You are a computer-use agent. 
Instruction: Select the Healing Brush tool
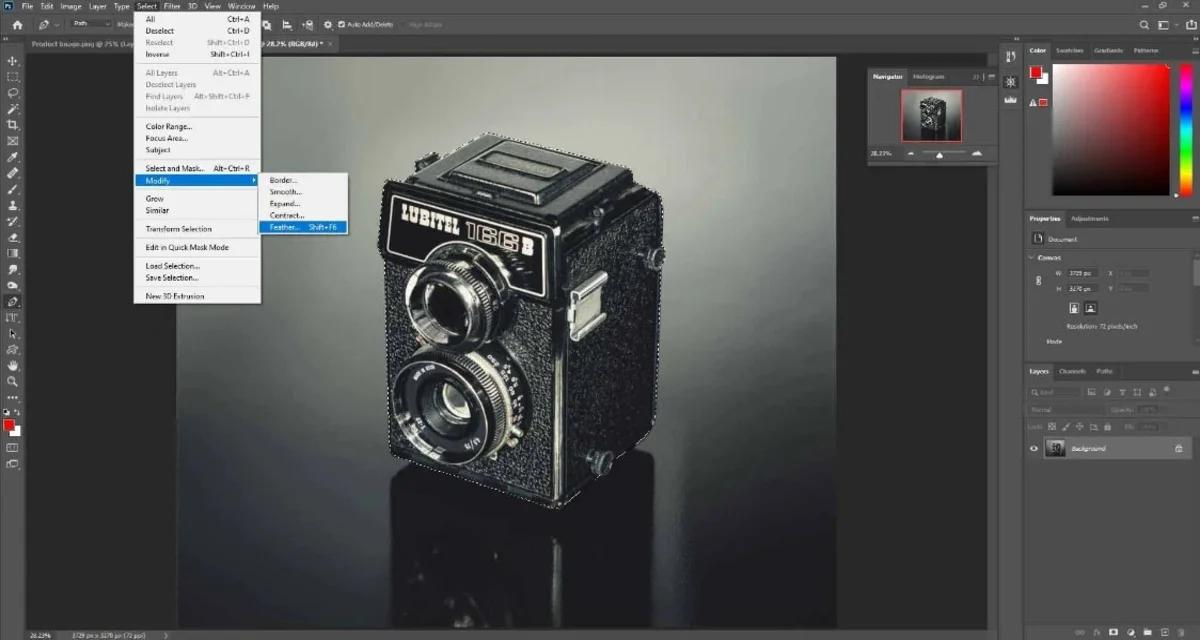13,173
